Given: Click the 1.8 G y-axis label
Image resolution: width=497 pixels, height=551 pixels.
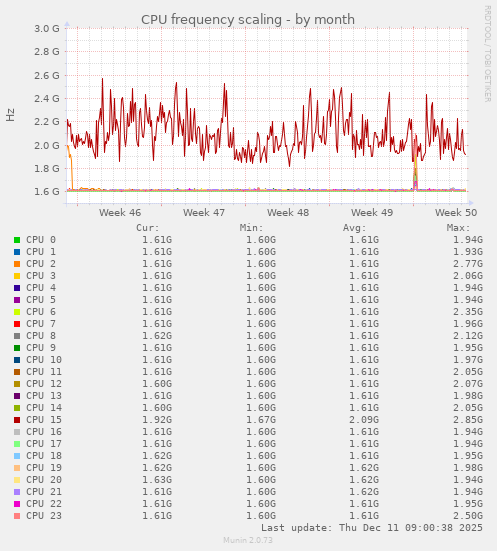Looking at the screenshot, I should 47,168.
